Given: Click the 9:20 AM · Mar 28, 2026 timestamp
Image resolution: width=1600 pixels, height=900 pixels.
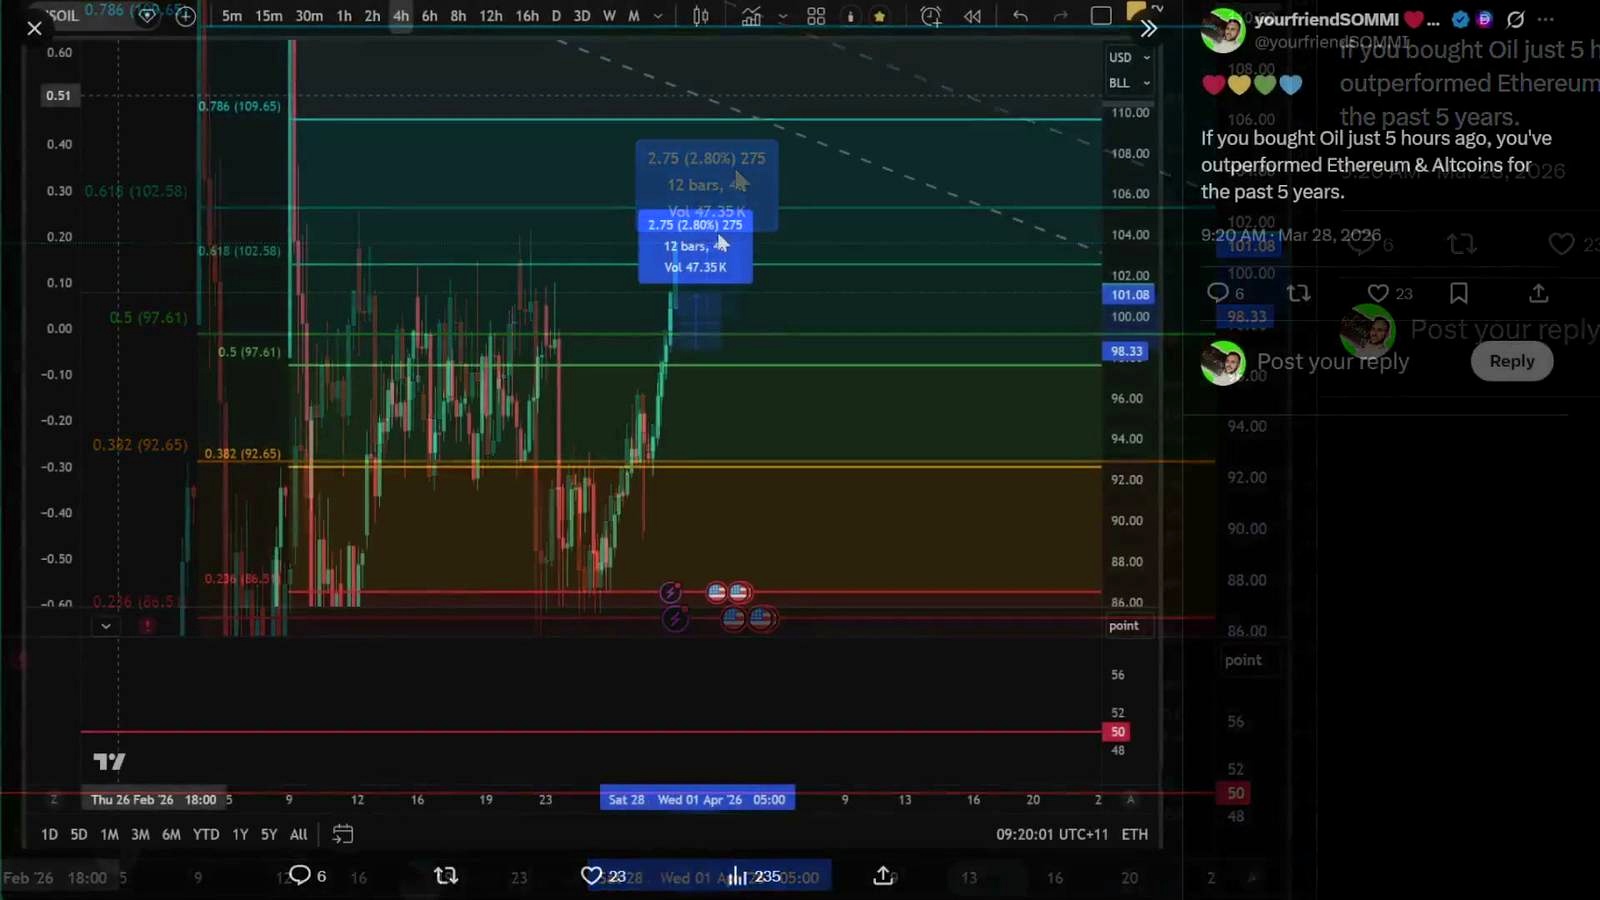Looking at the screenshot, I should click(x=1291, y=235).
